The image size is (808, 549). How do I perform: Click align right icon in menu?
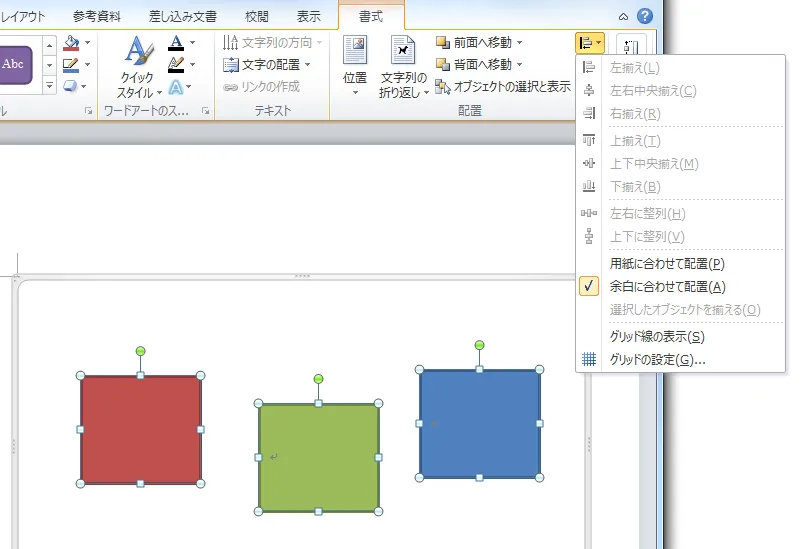[x=589, y=113]
